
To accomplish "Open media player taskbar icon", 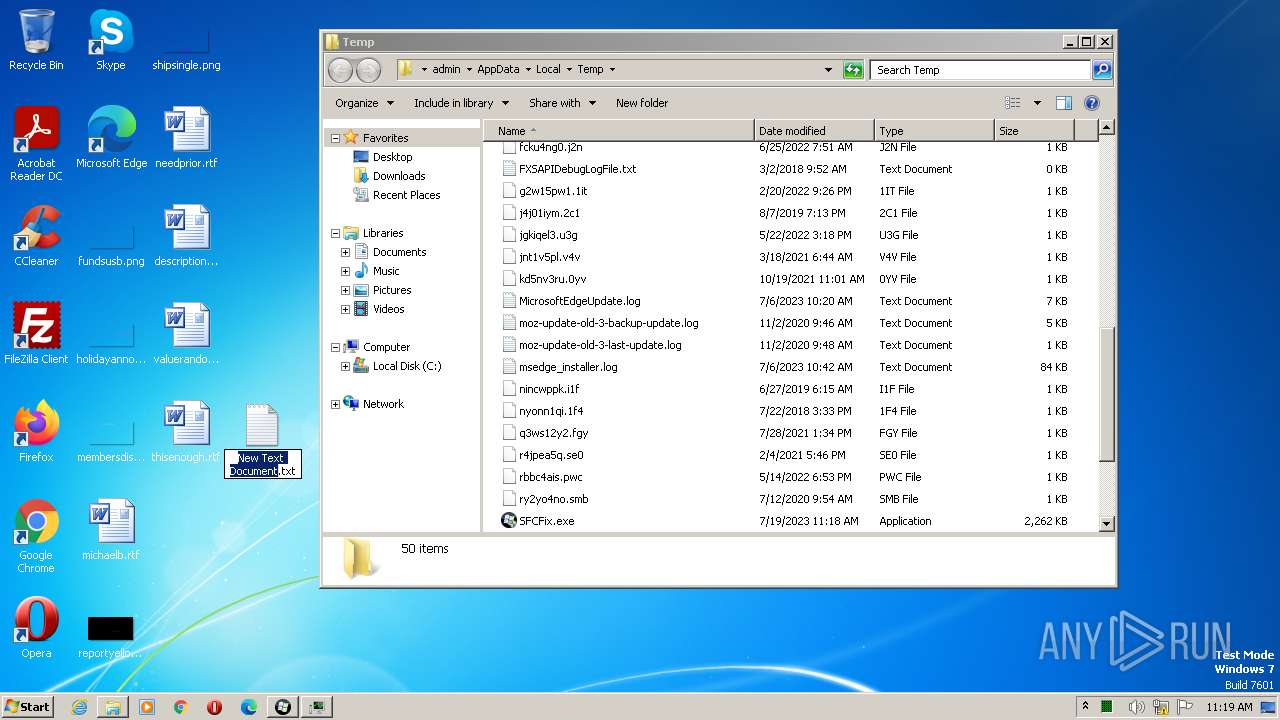I will [147, 707].
